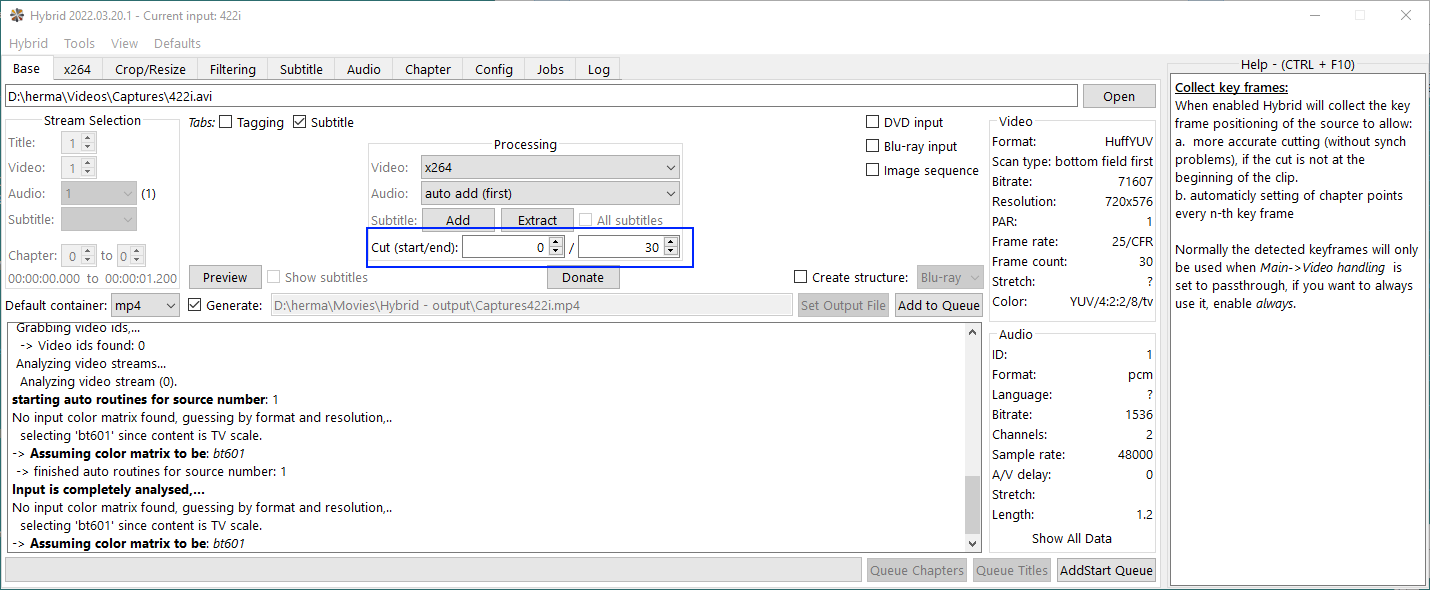This screenshot has width=1430, height=590.
Task: View the Jobs tab
Action: click(550, 69)
